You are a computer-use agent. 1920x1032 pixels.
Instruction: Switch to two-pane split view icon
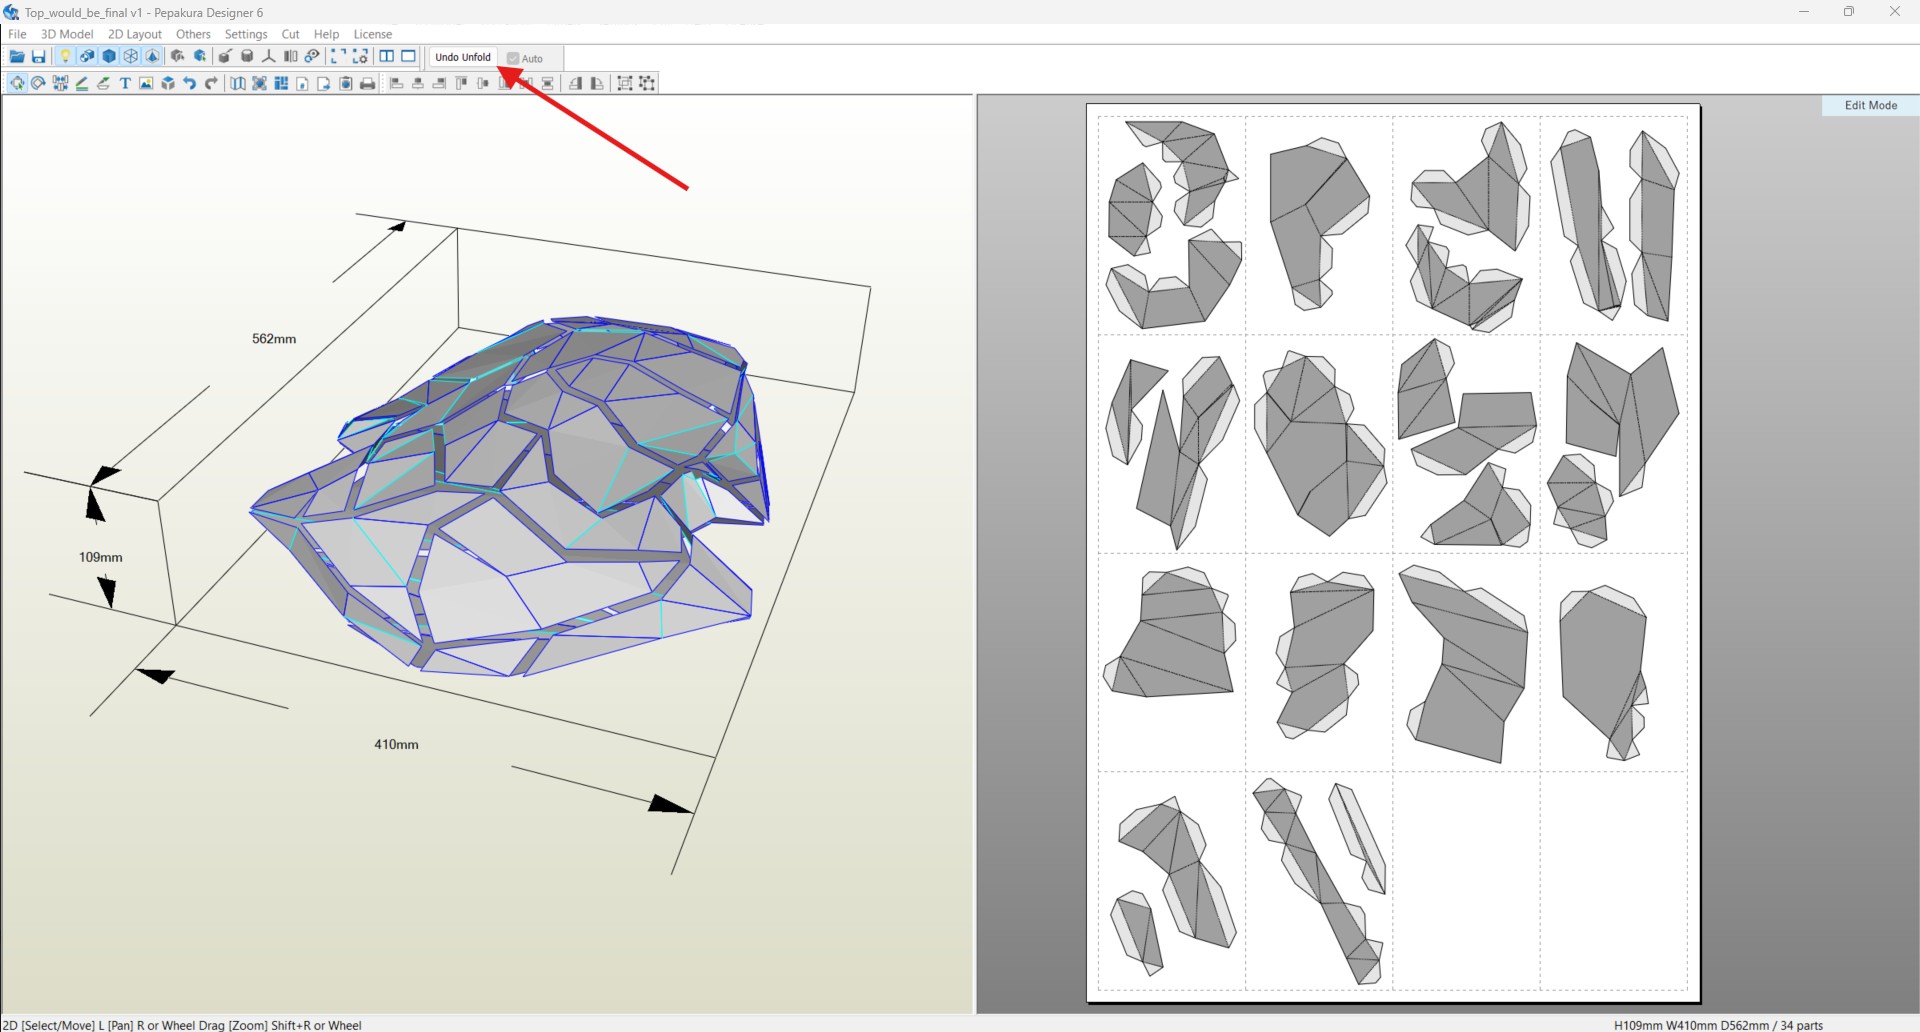tap(387, 57)
